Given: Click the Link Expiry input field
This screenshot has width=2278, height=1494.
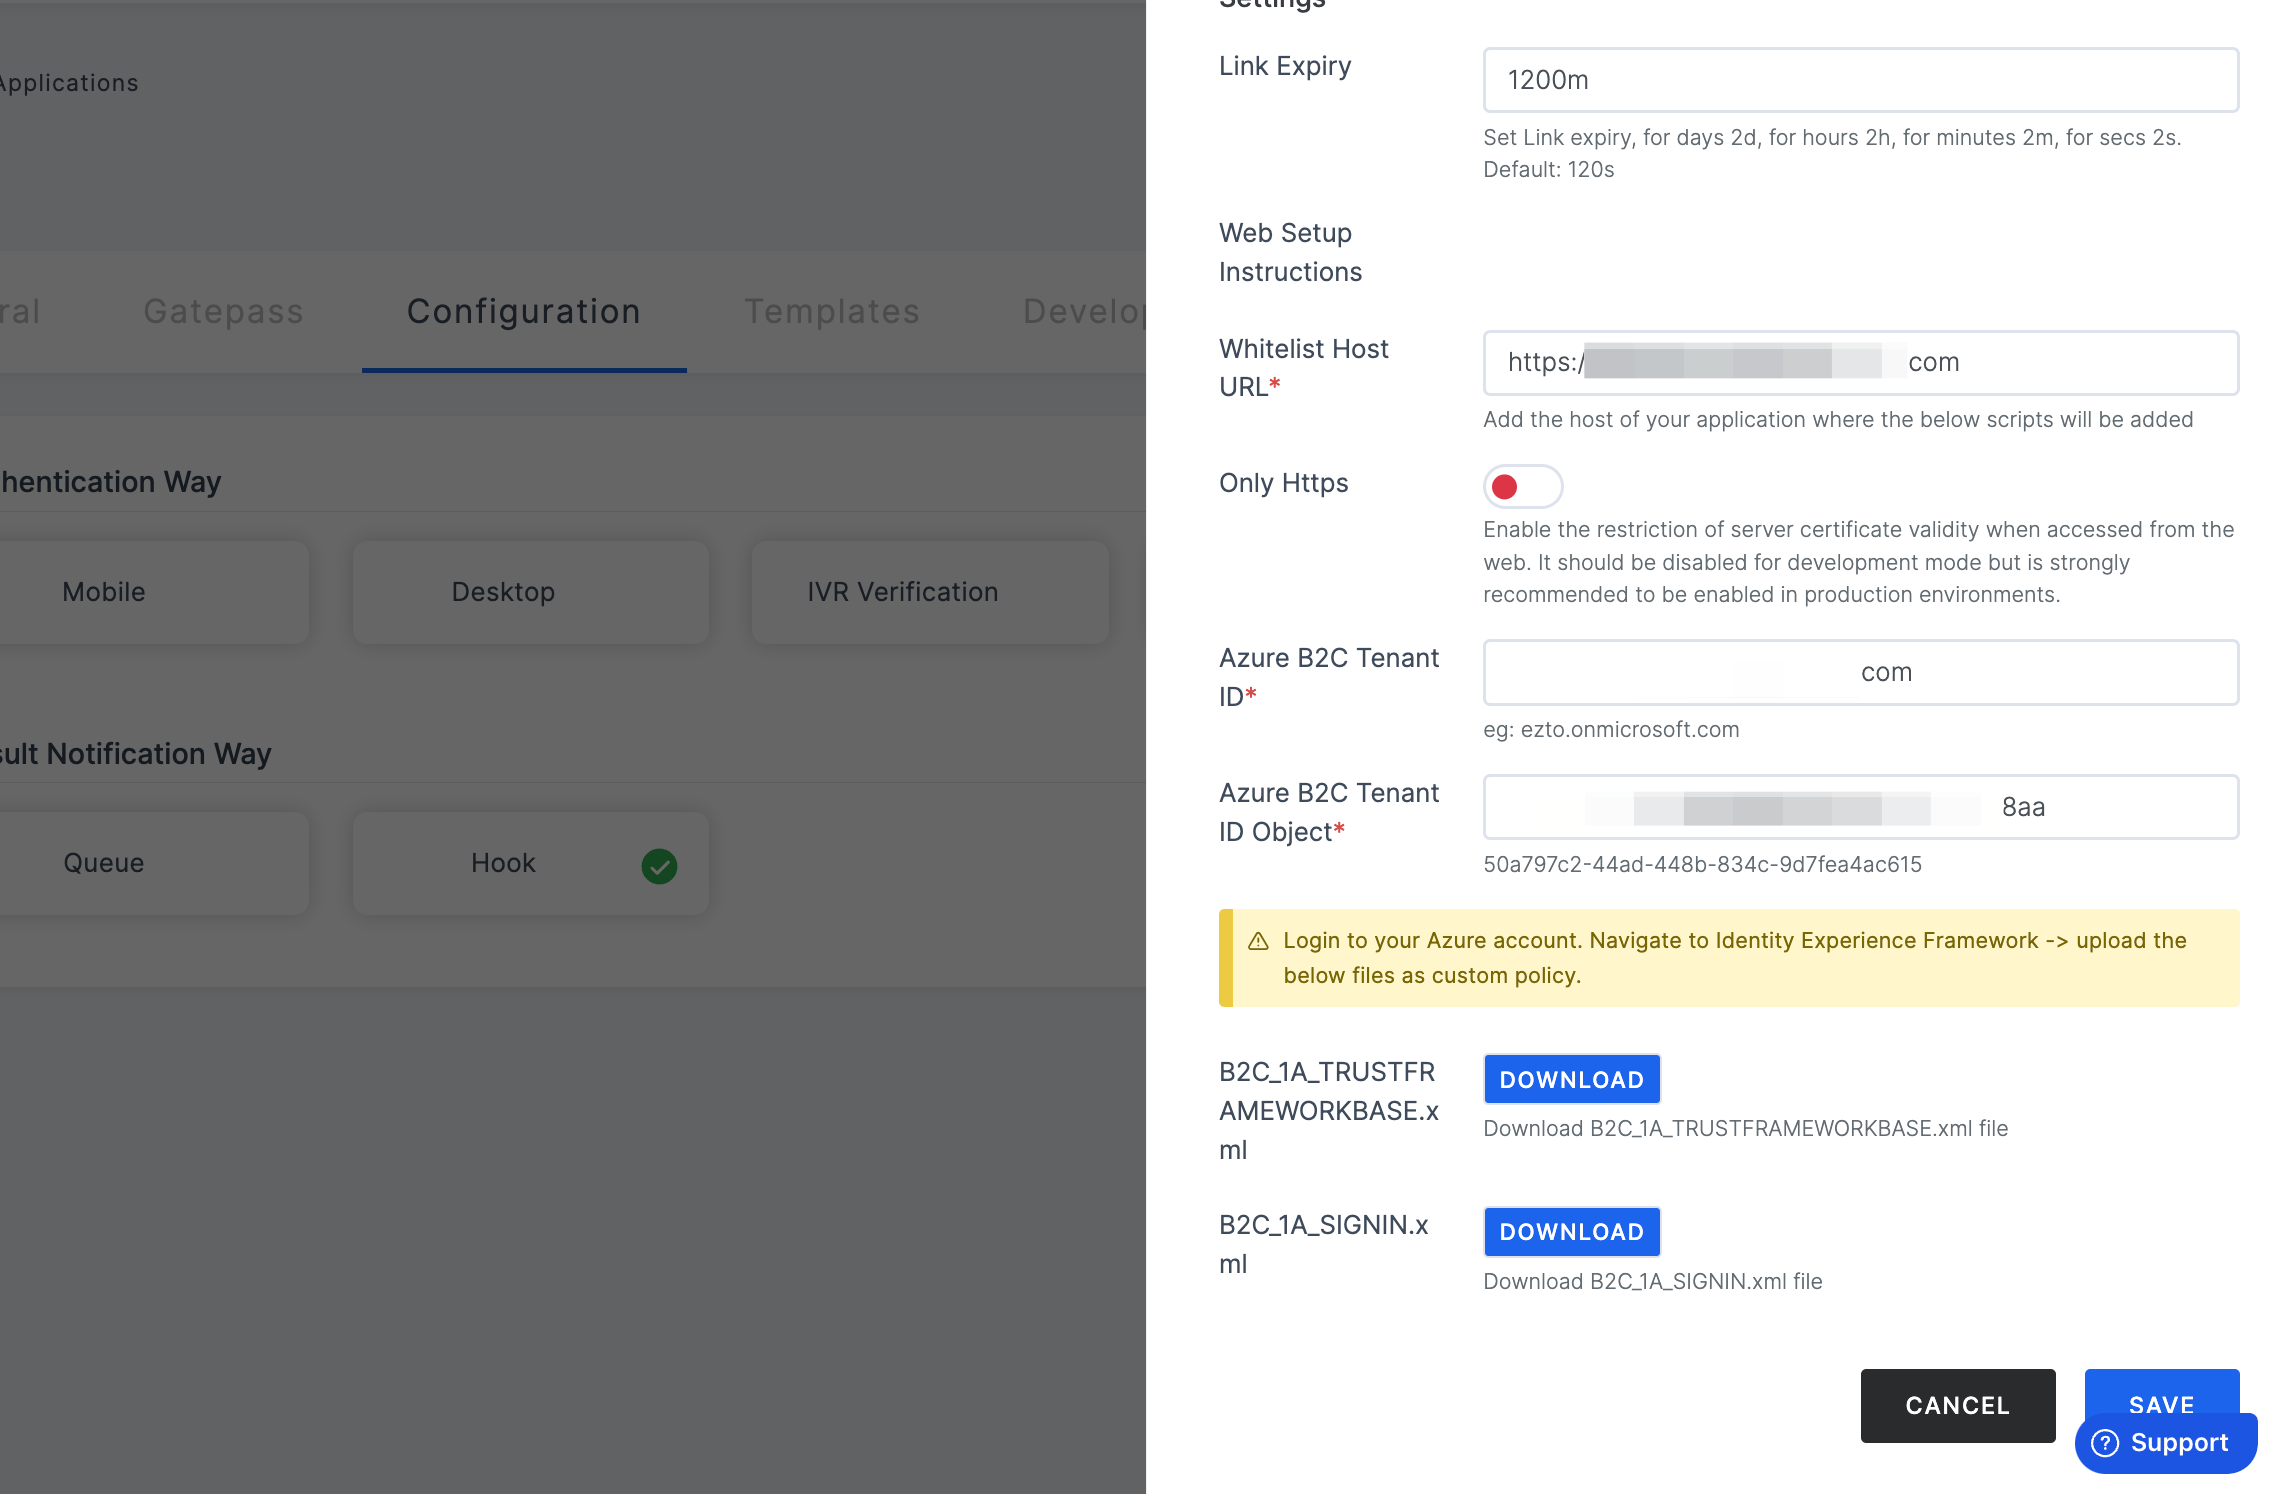Looking at the screenshot, I should (1861, 80).
